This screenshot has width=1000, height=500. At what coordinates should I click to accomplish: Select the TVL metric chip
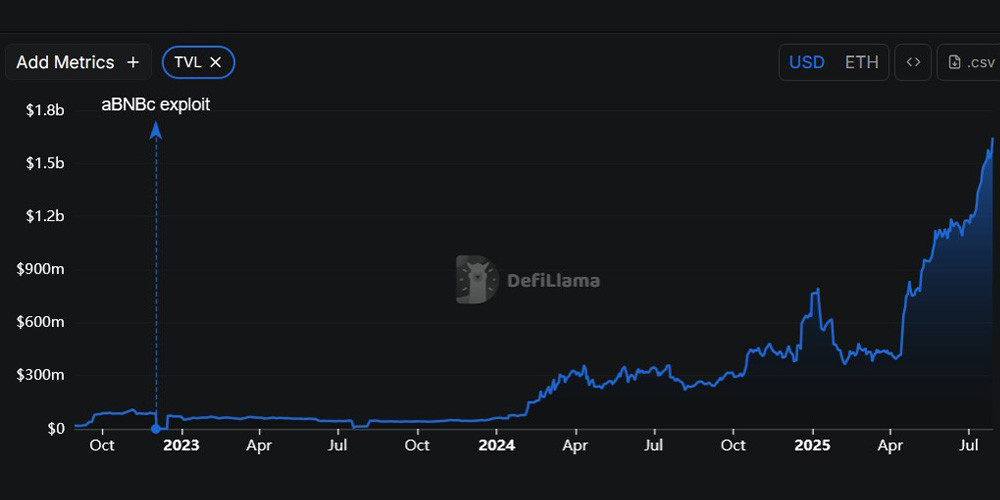tap(188, 62)
